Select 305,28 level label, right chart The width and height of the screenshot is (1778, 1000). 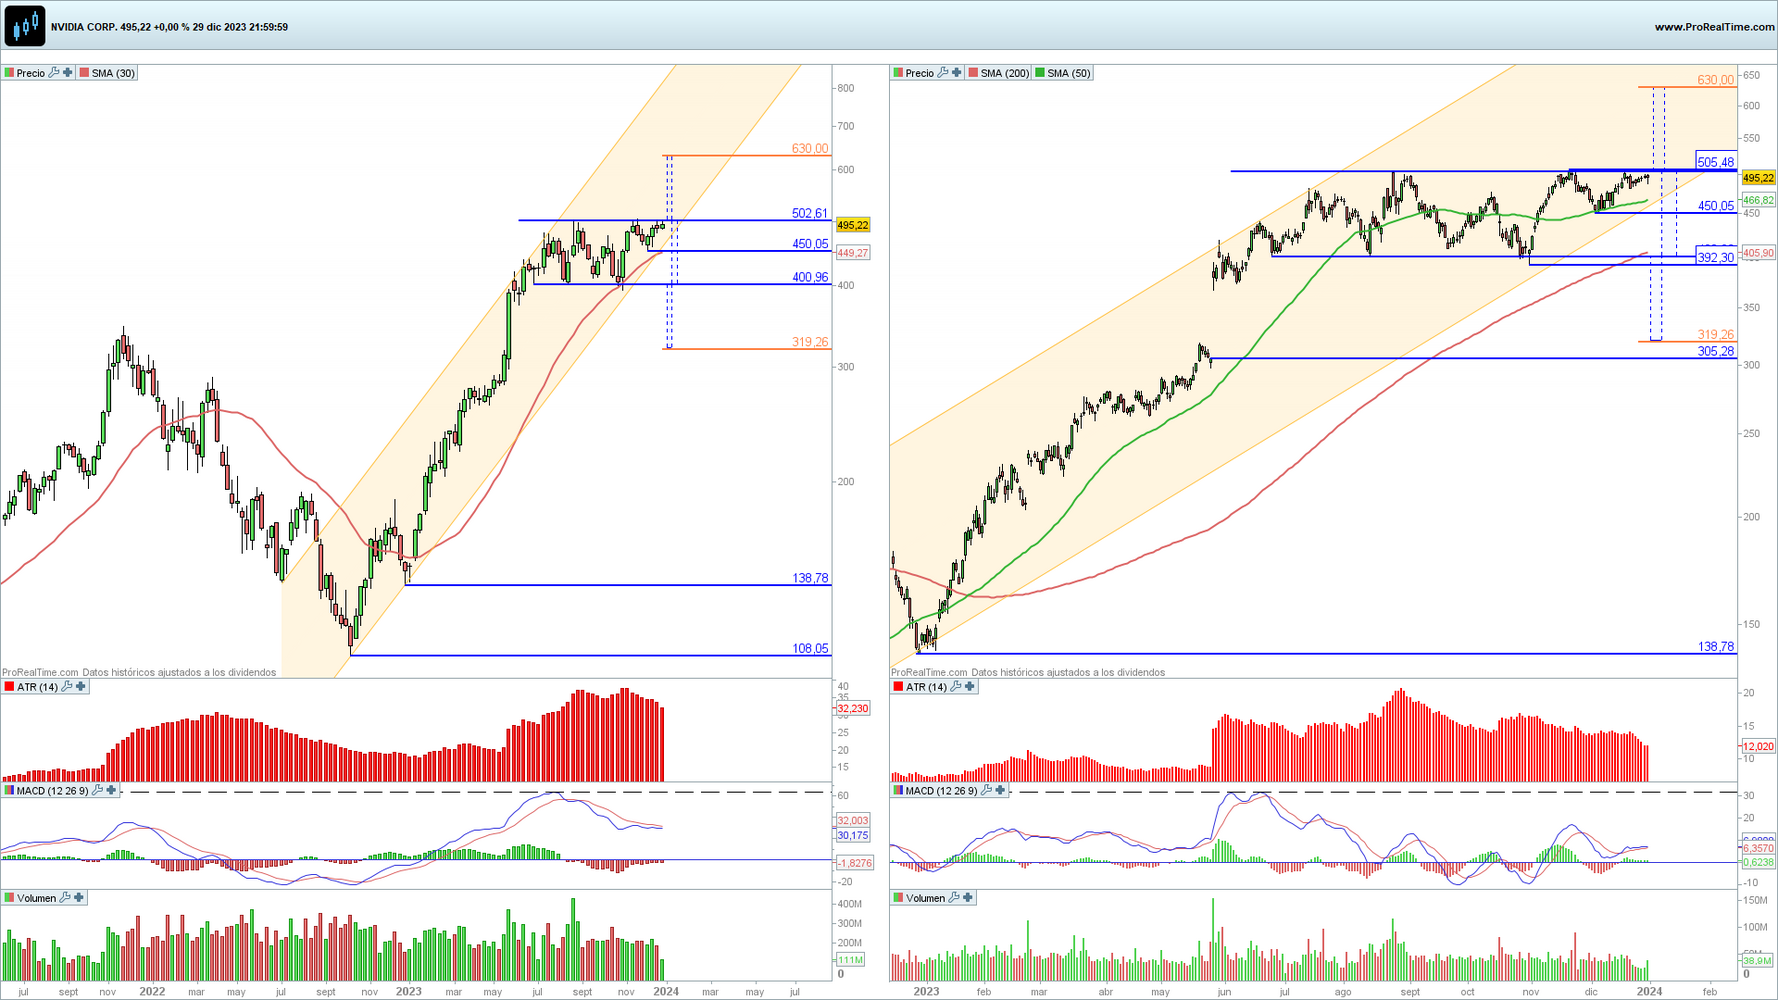point(1716,351)
